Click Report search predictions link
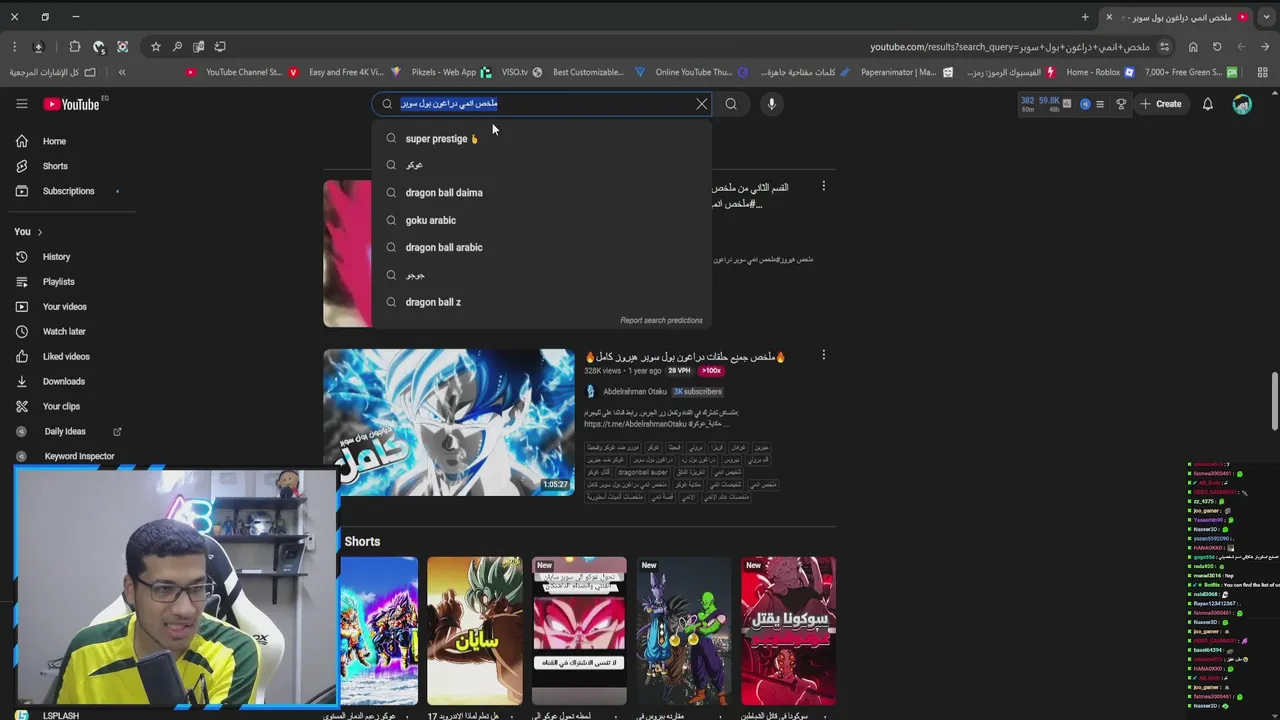1280x720 pixels. click(661, 320)
